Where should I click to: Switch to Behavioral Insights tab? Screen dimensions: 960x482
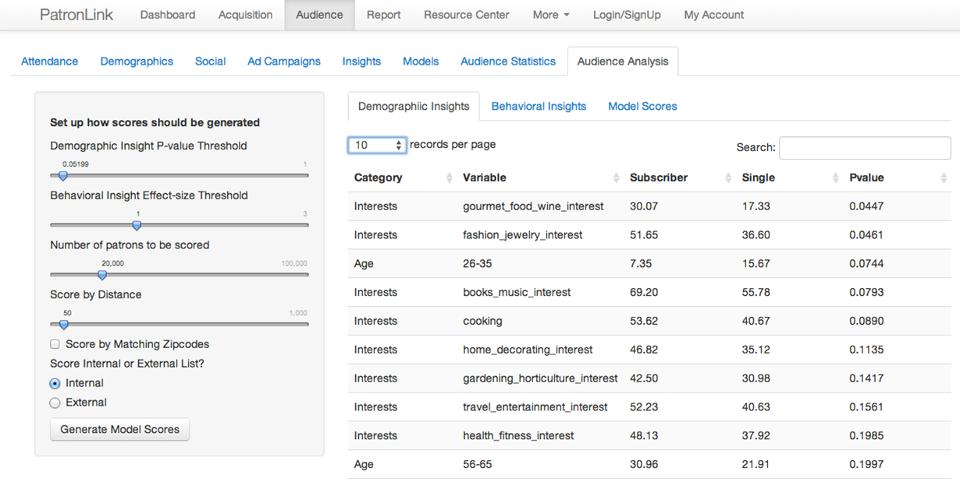[x=538, y=106]
